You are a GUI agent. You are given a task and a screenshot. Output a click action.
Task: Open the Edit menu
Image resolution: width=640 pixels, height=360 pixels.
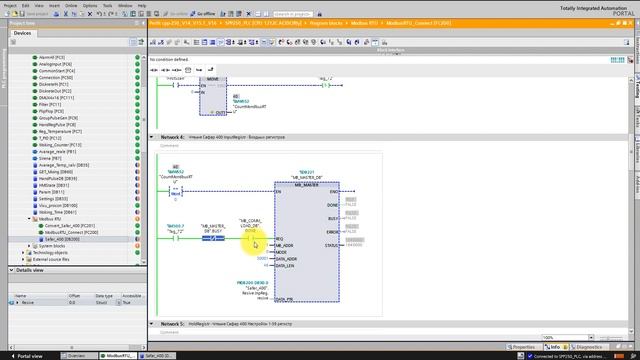25,6
